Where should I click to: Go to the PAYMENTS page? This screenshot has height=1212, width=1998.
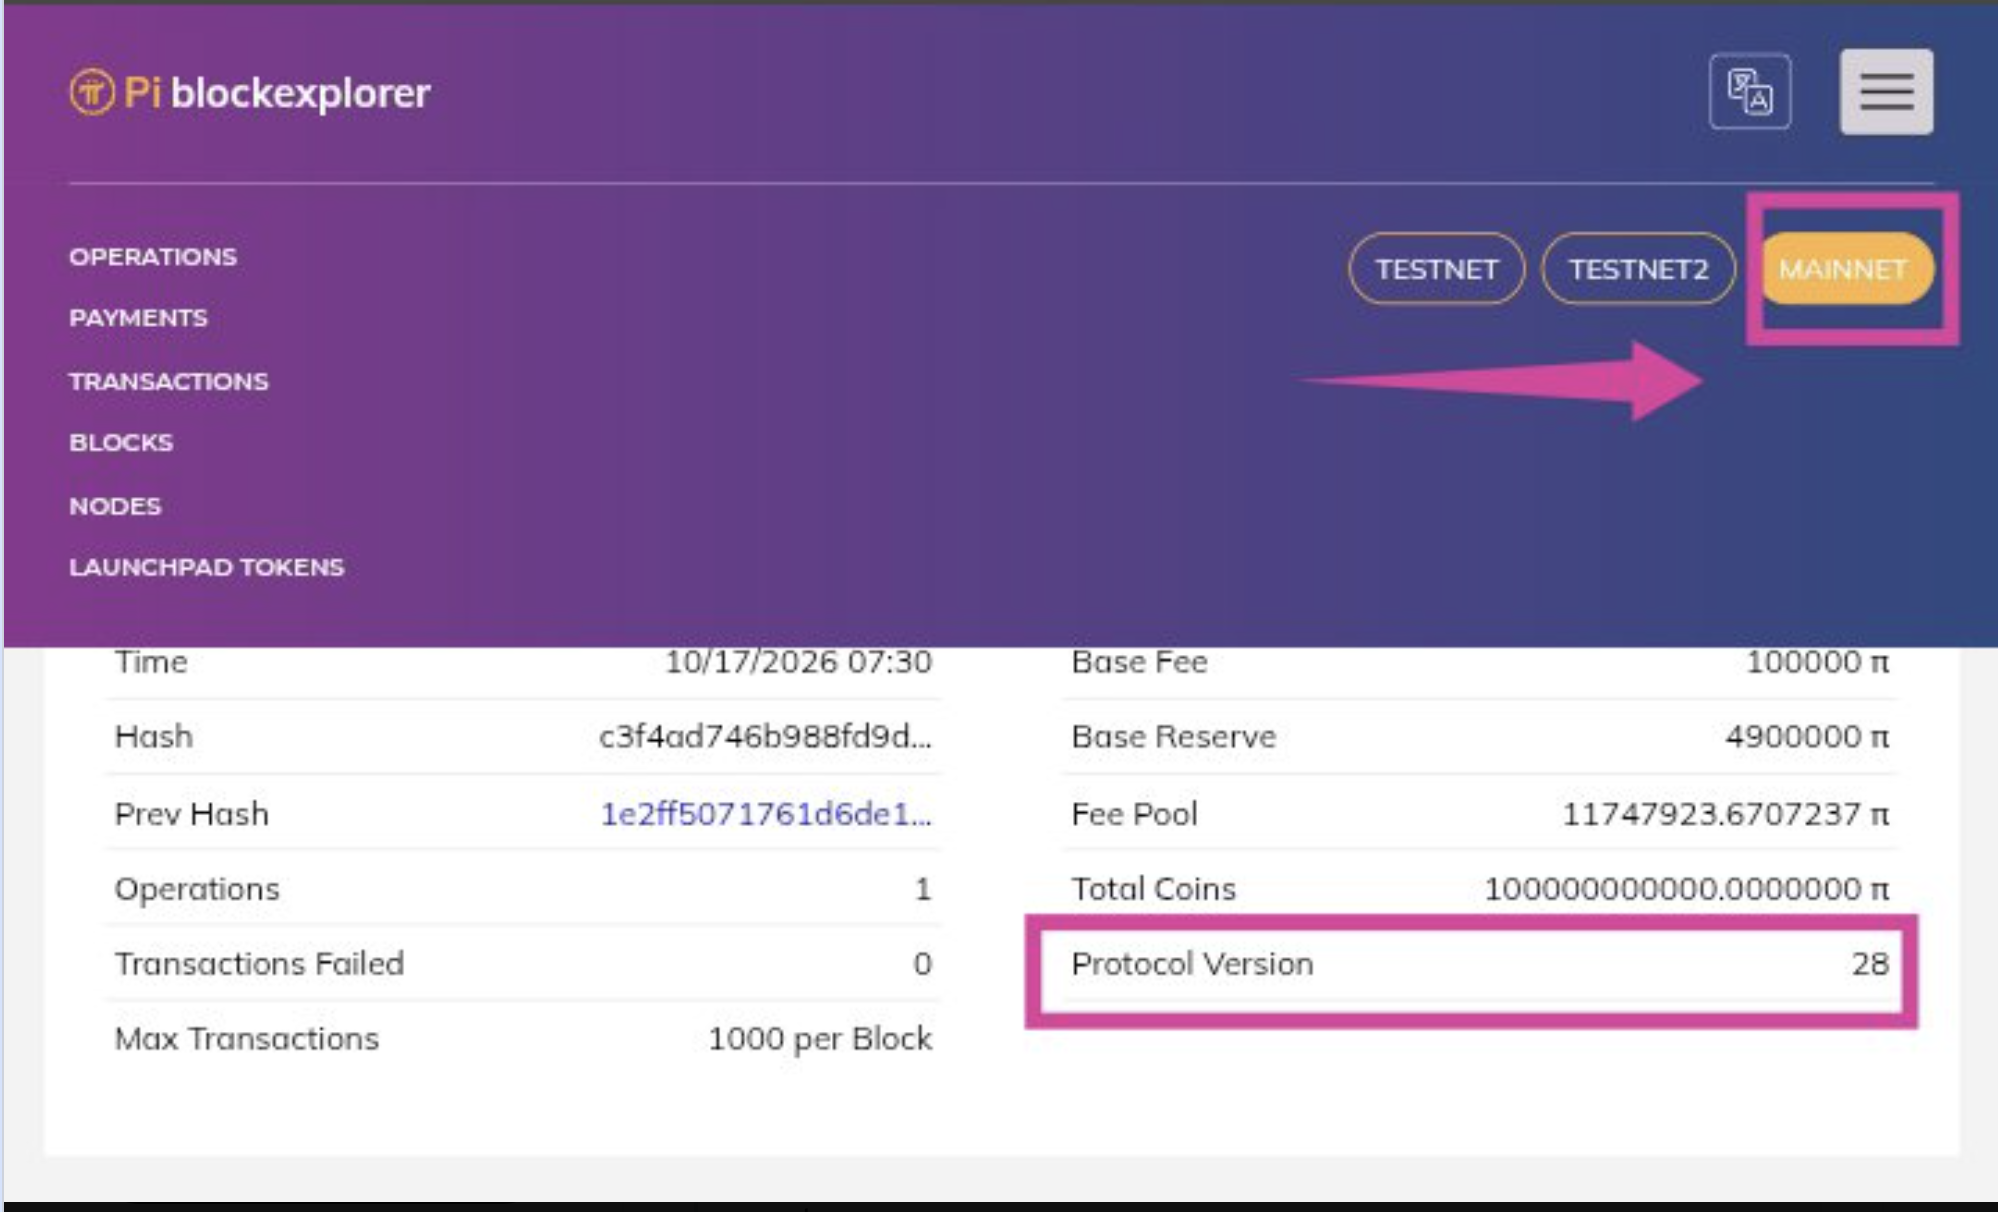click(x=138, y=318)
